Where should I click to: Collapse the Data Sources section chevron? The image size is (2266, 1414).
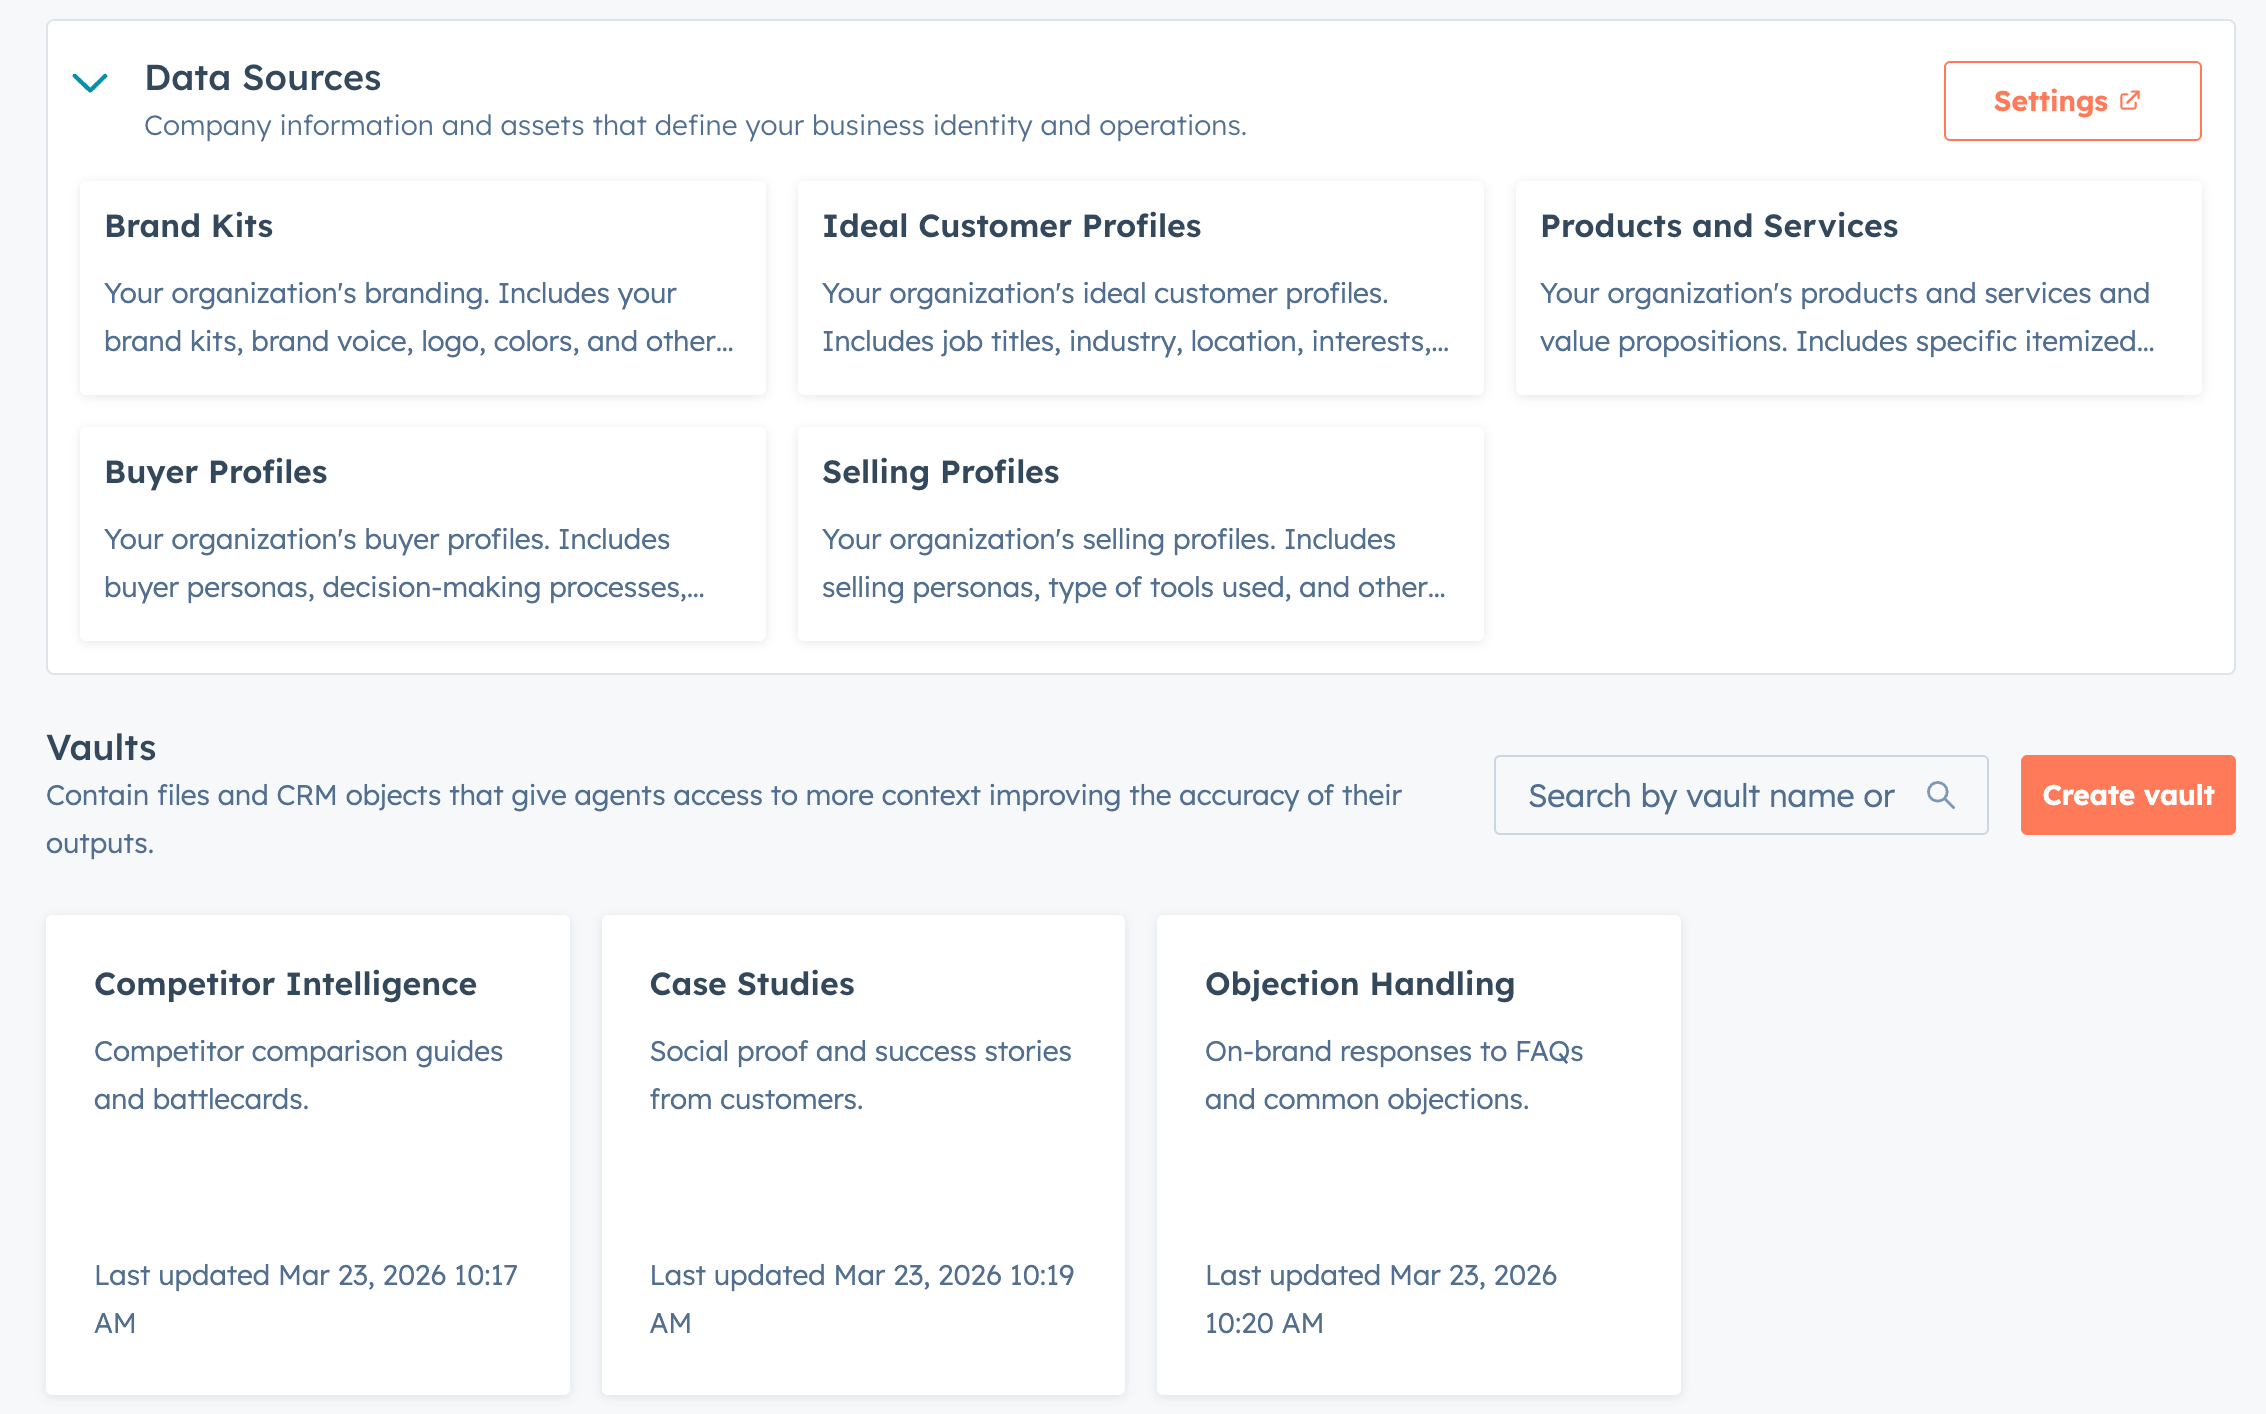tap(90, 82)
